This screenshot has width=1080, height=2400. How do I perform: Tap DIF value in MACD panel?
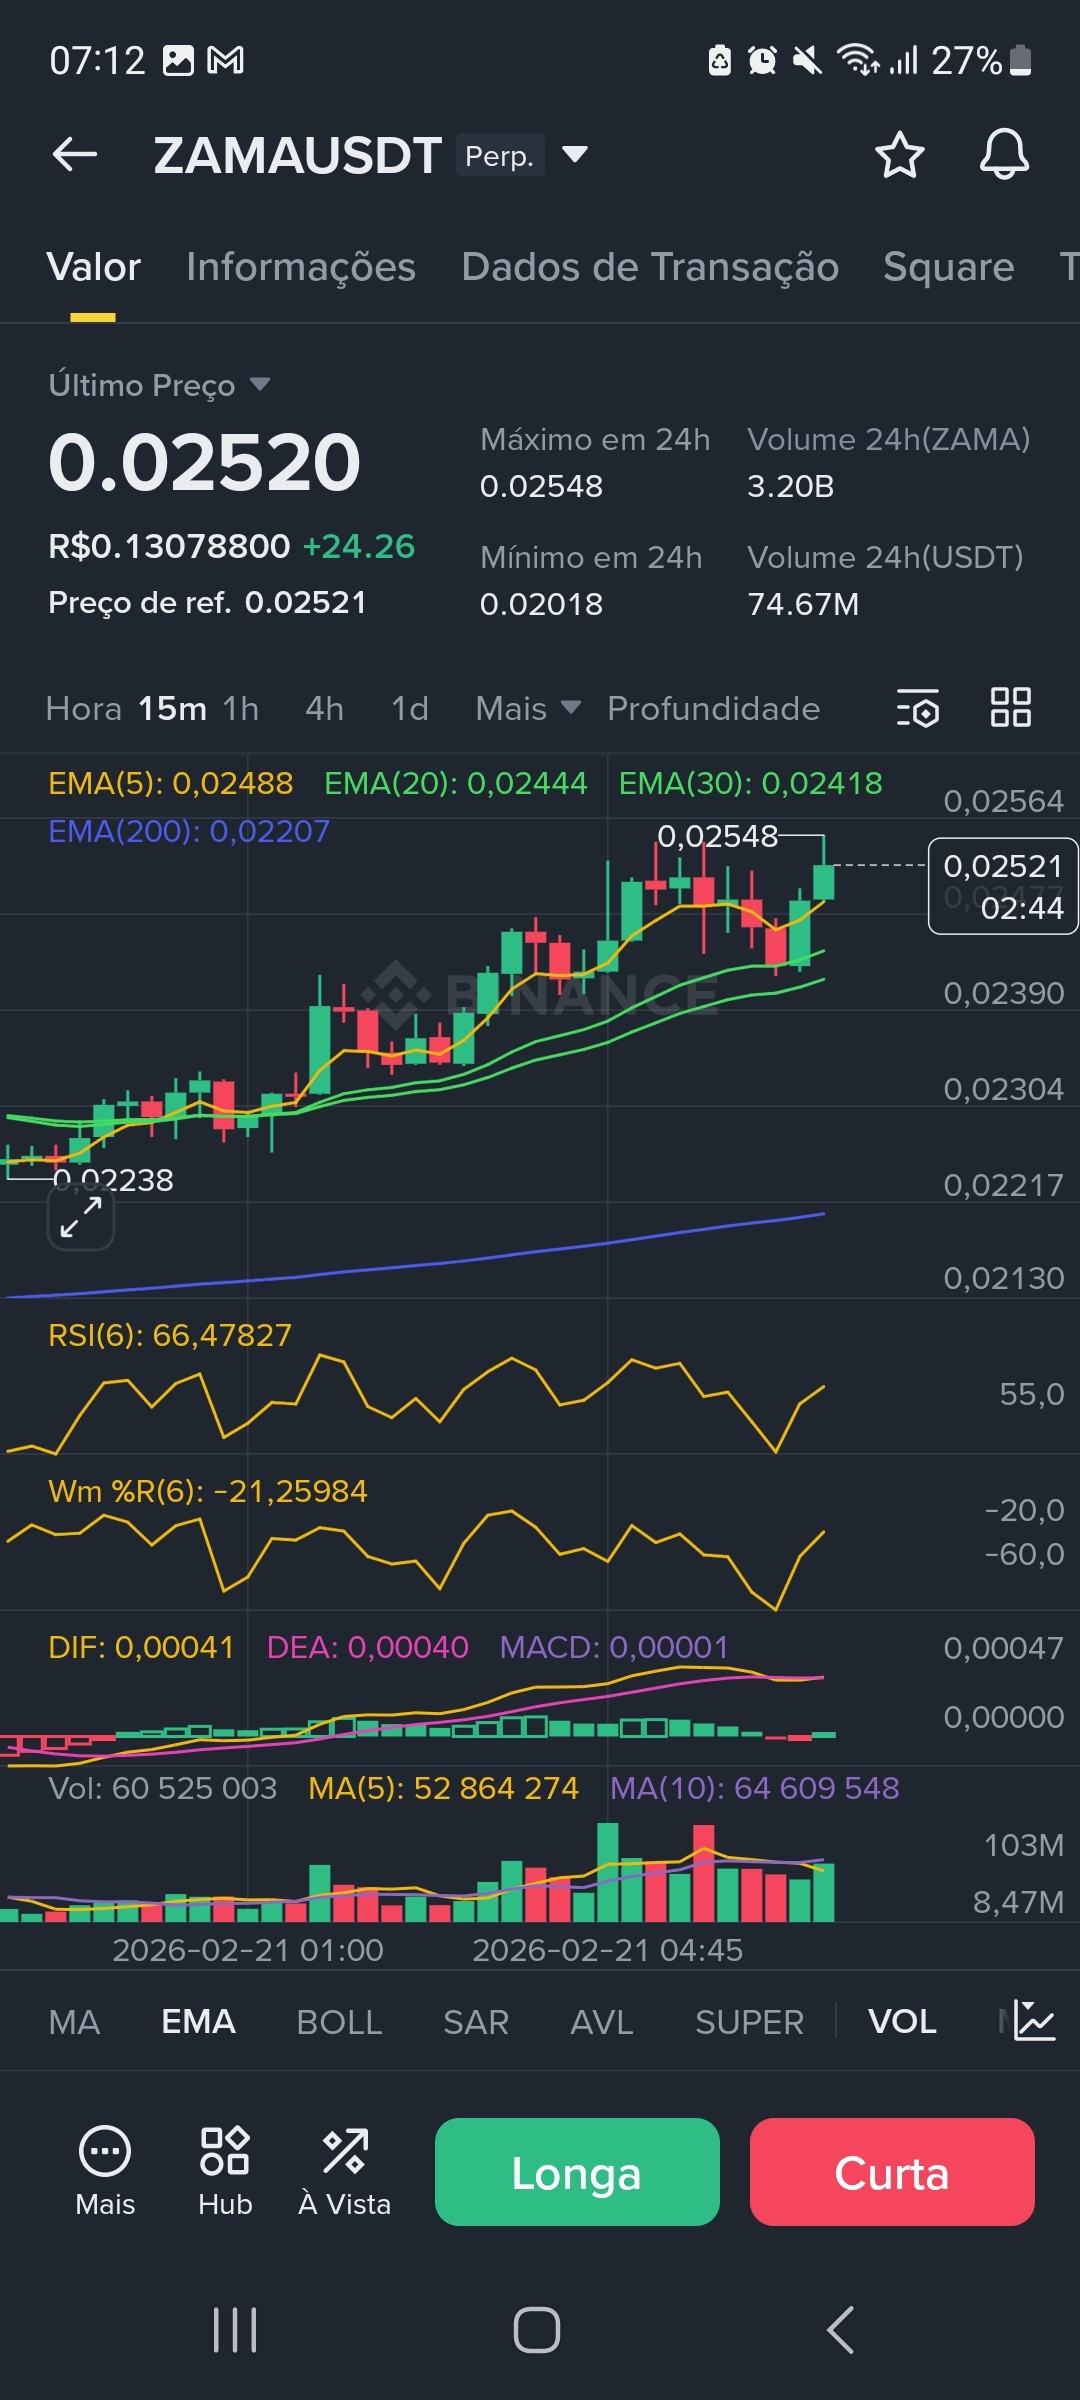click(x=141, y=1647)
